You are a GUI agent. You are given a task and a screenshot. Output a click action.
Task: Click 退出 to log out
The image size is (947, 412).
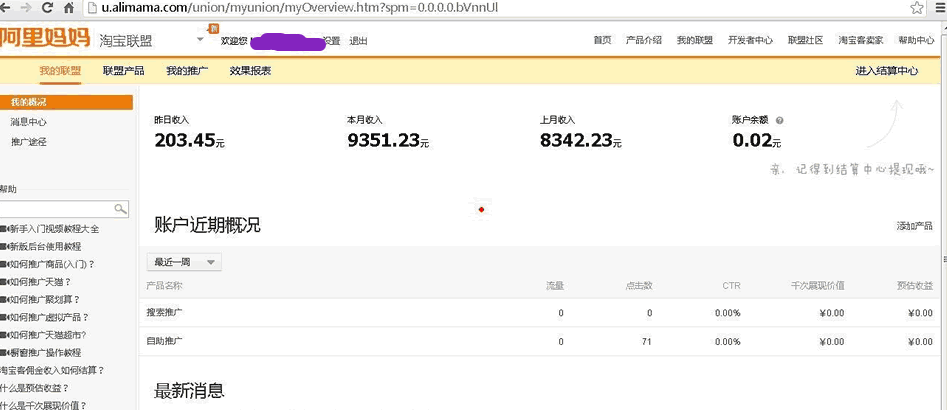tap(358, 41)
